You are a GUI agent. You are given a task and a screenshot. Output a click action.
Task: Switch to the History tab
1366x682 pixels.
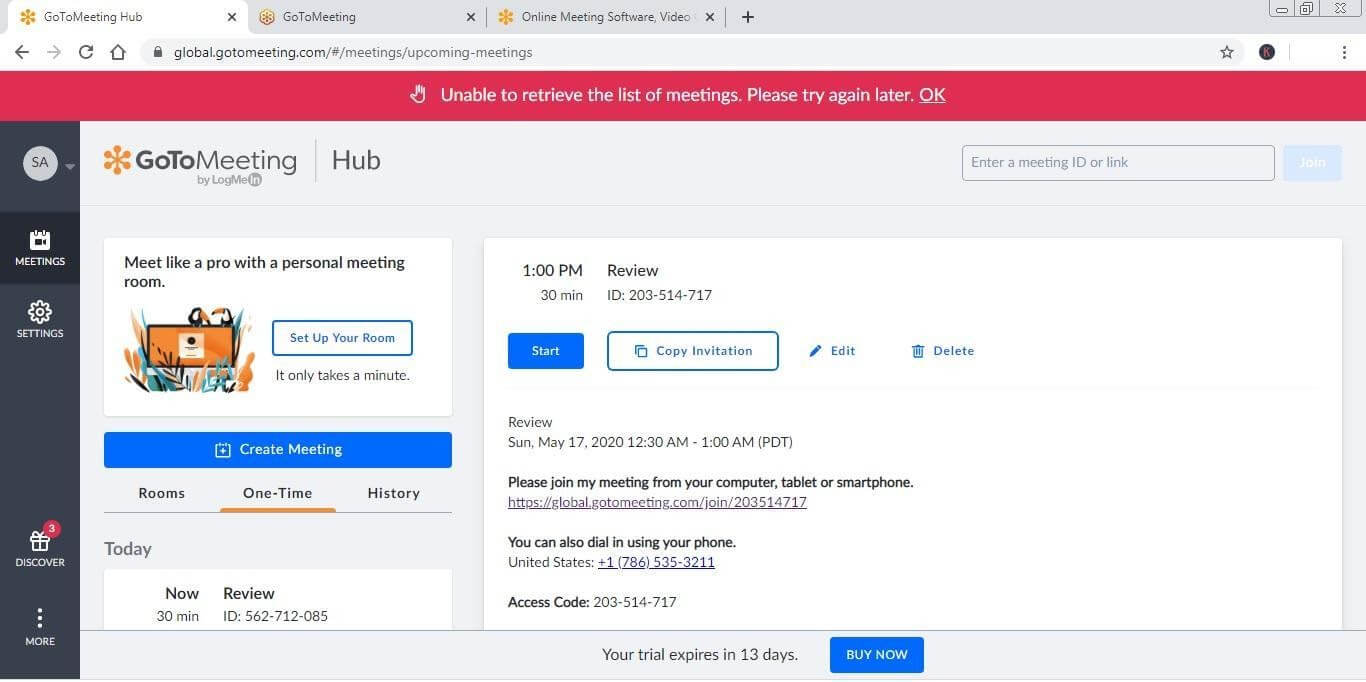click(x=393, y=493)
